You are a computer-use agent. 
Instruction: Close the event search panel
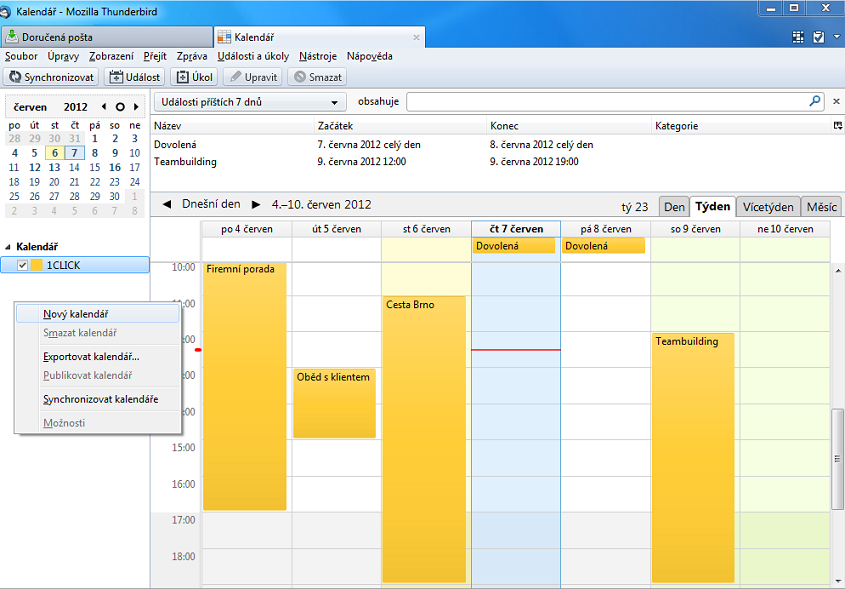836,102
